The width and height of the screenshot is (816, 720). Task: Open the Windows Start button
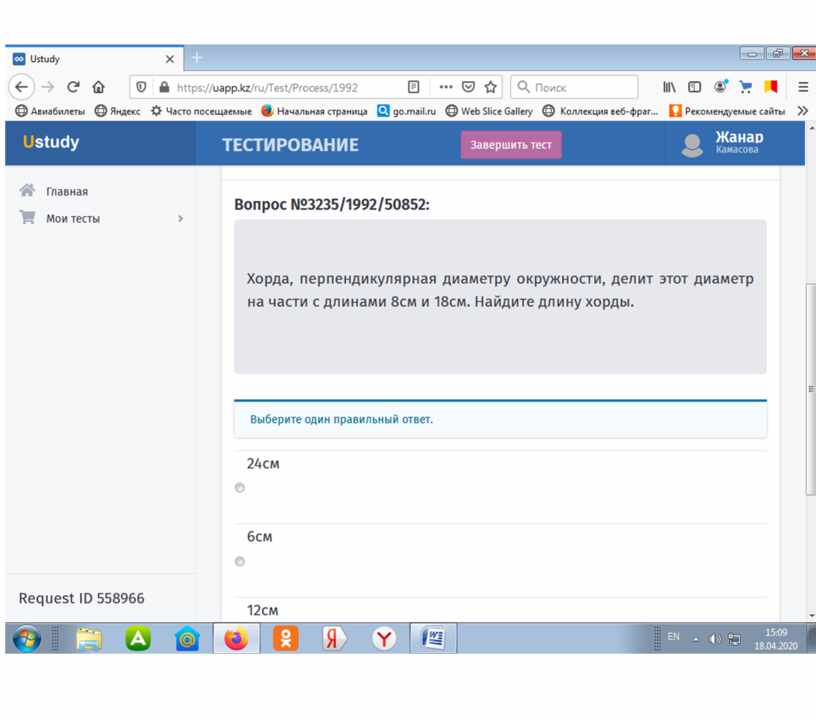pyautogui.click(x=27, y=638)
